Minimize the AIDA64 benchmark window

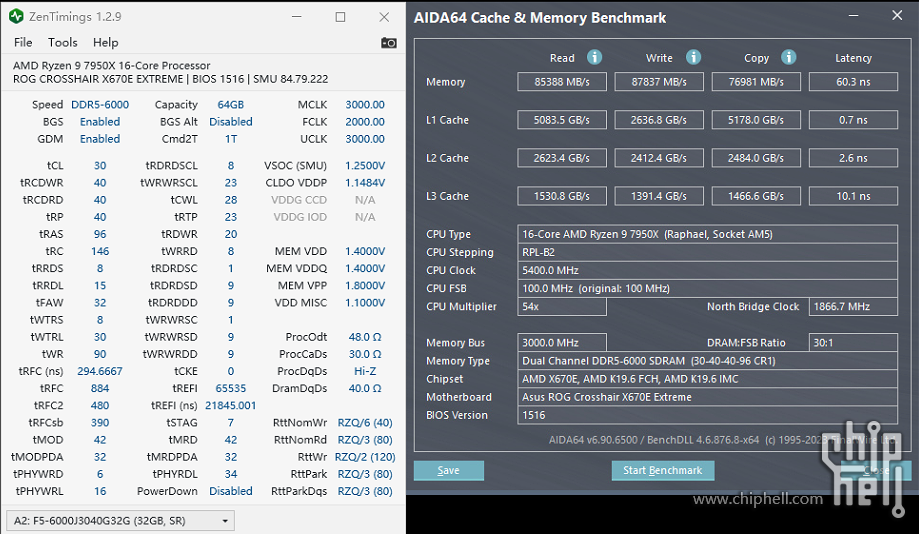tap(853, 16)
